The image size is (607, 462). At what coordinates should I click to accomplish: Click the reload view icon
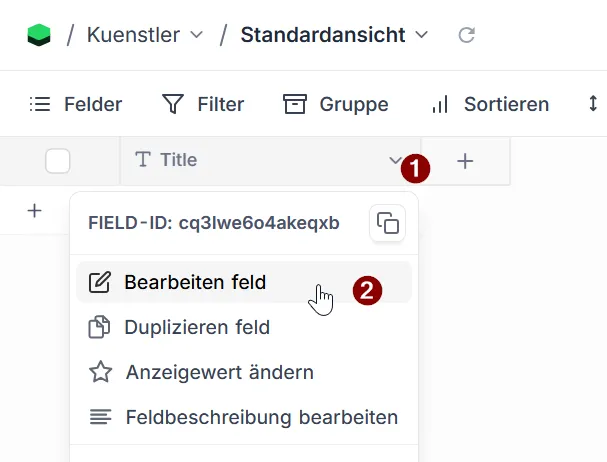click(x=466, y=35)
